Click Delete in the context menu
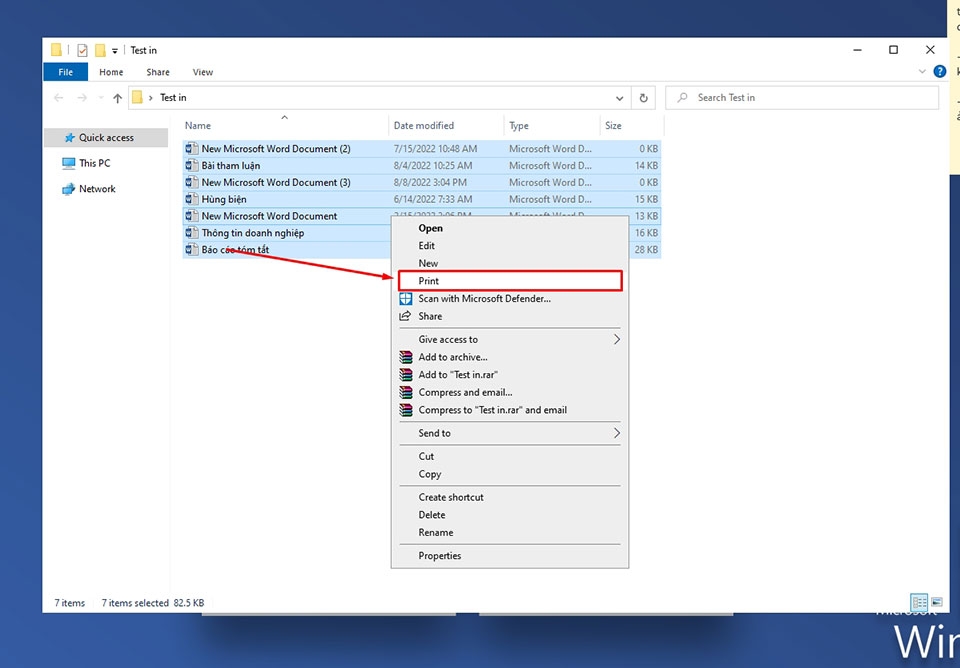The height and width of the screenshot is (668, 960). (510, 515)
